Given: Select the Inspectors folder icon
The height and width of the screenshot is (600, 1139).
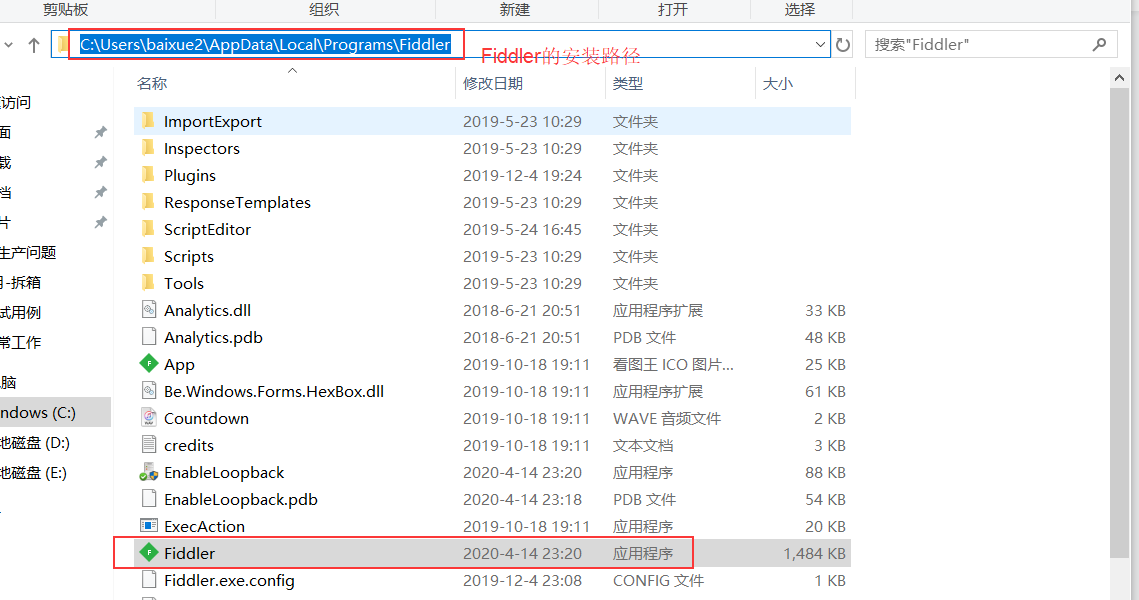Looking at the screenshot, I should tap(148, 147).
